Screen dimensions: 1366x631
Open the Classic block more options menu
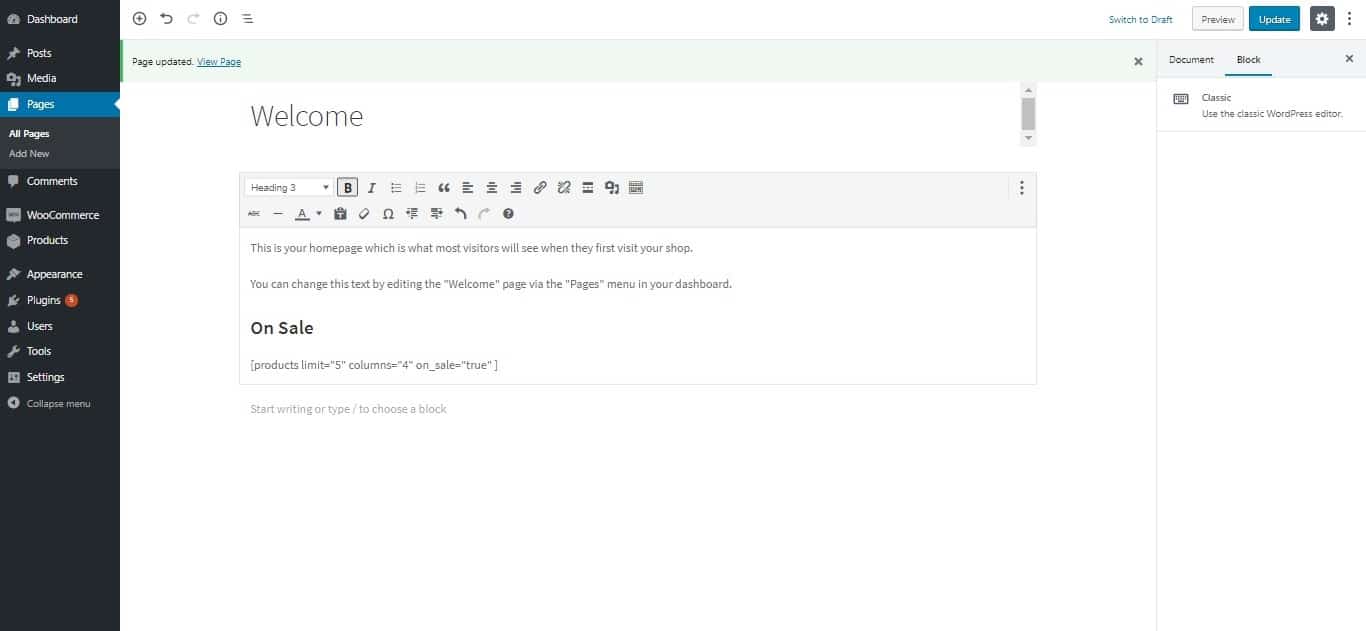pos(1021,187)
